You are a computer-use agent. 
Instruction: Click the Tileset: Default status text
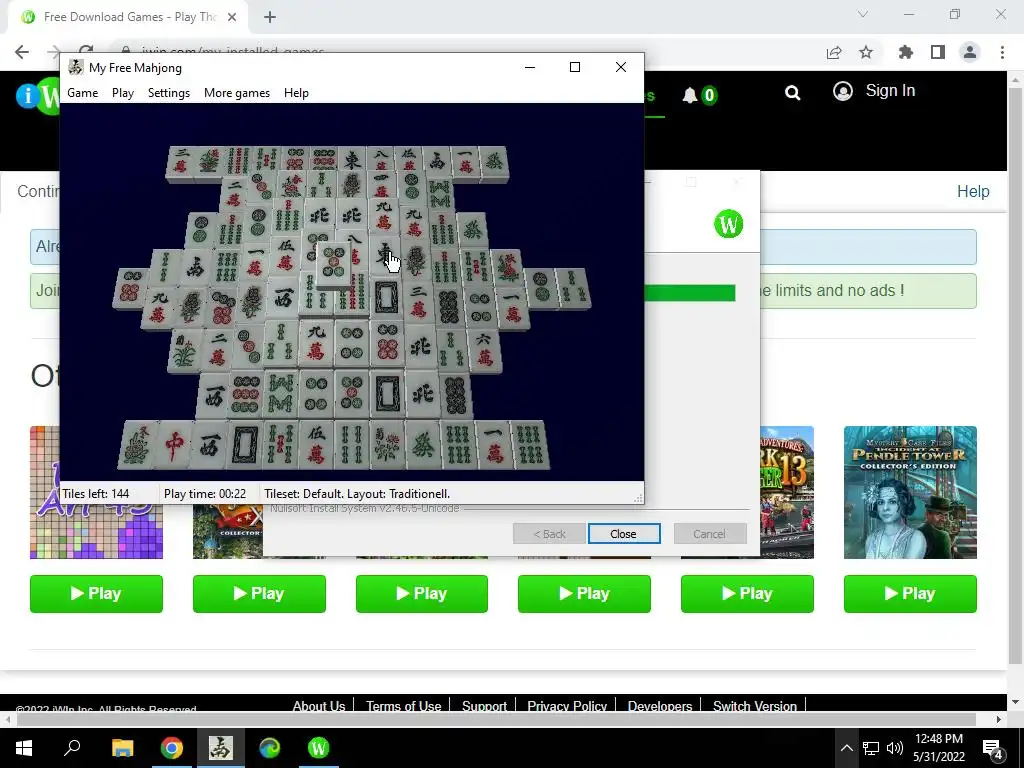(x=357, y=494)
